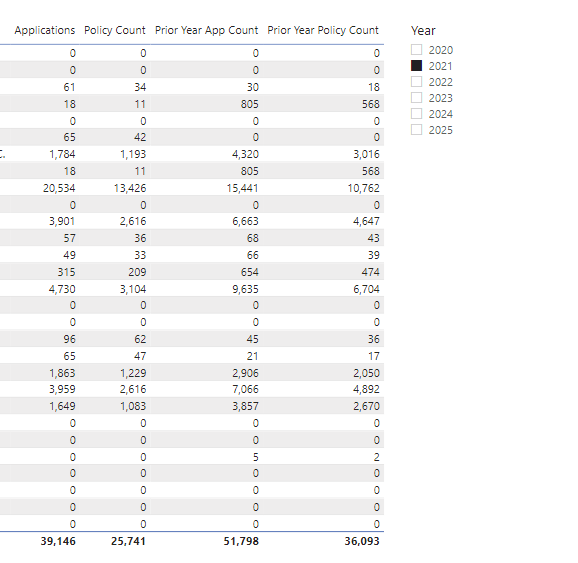
Task: Select the cell showing 3,016
Action: pyautogui.click(x=366, y=154)
